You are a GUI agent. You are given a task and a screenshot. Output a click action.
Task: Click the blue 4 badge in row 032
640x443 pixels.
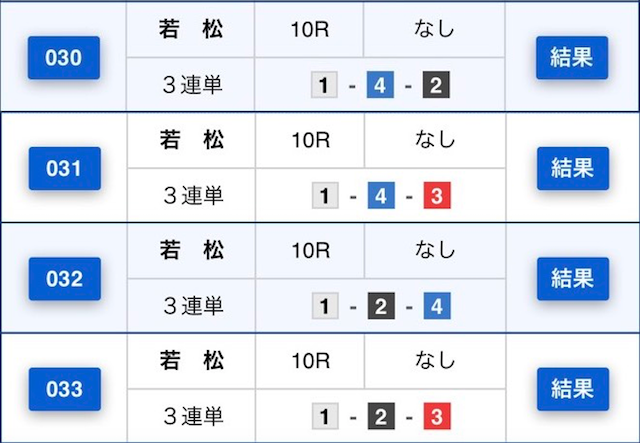pos(437,306)
